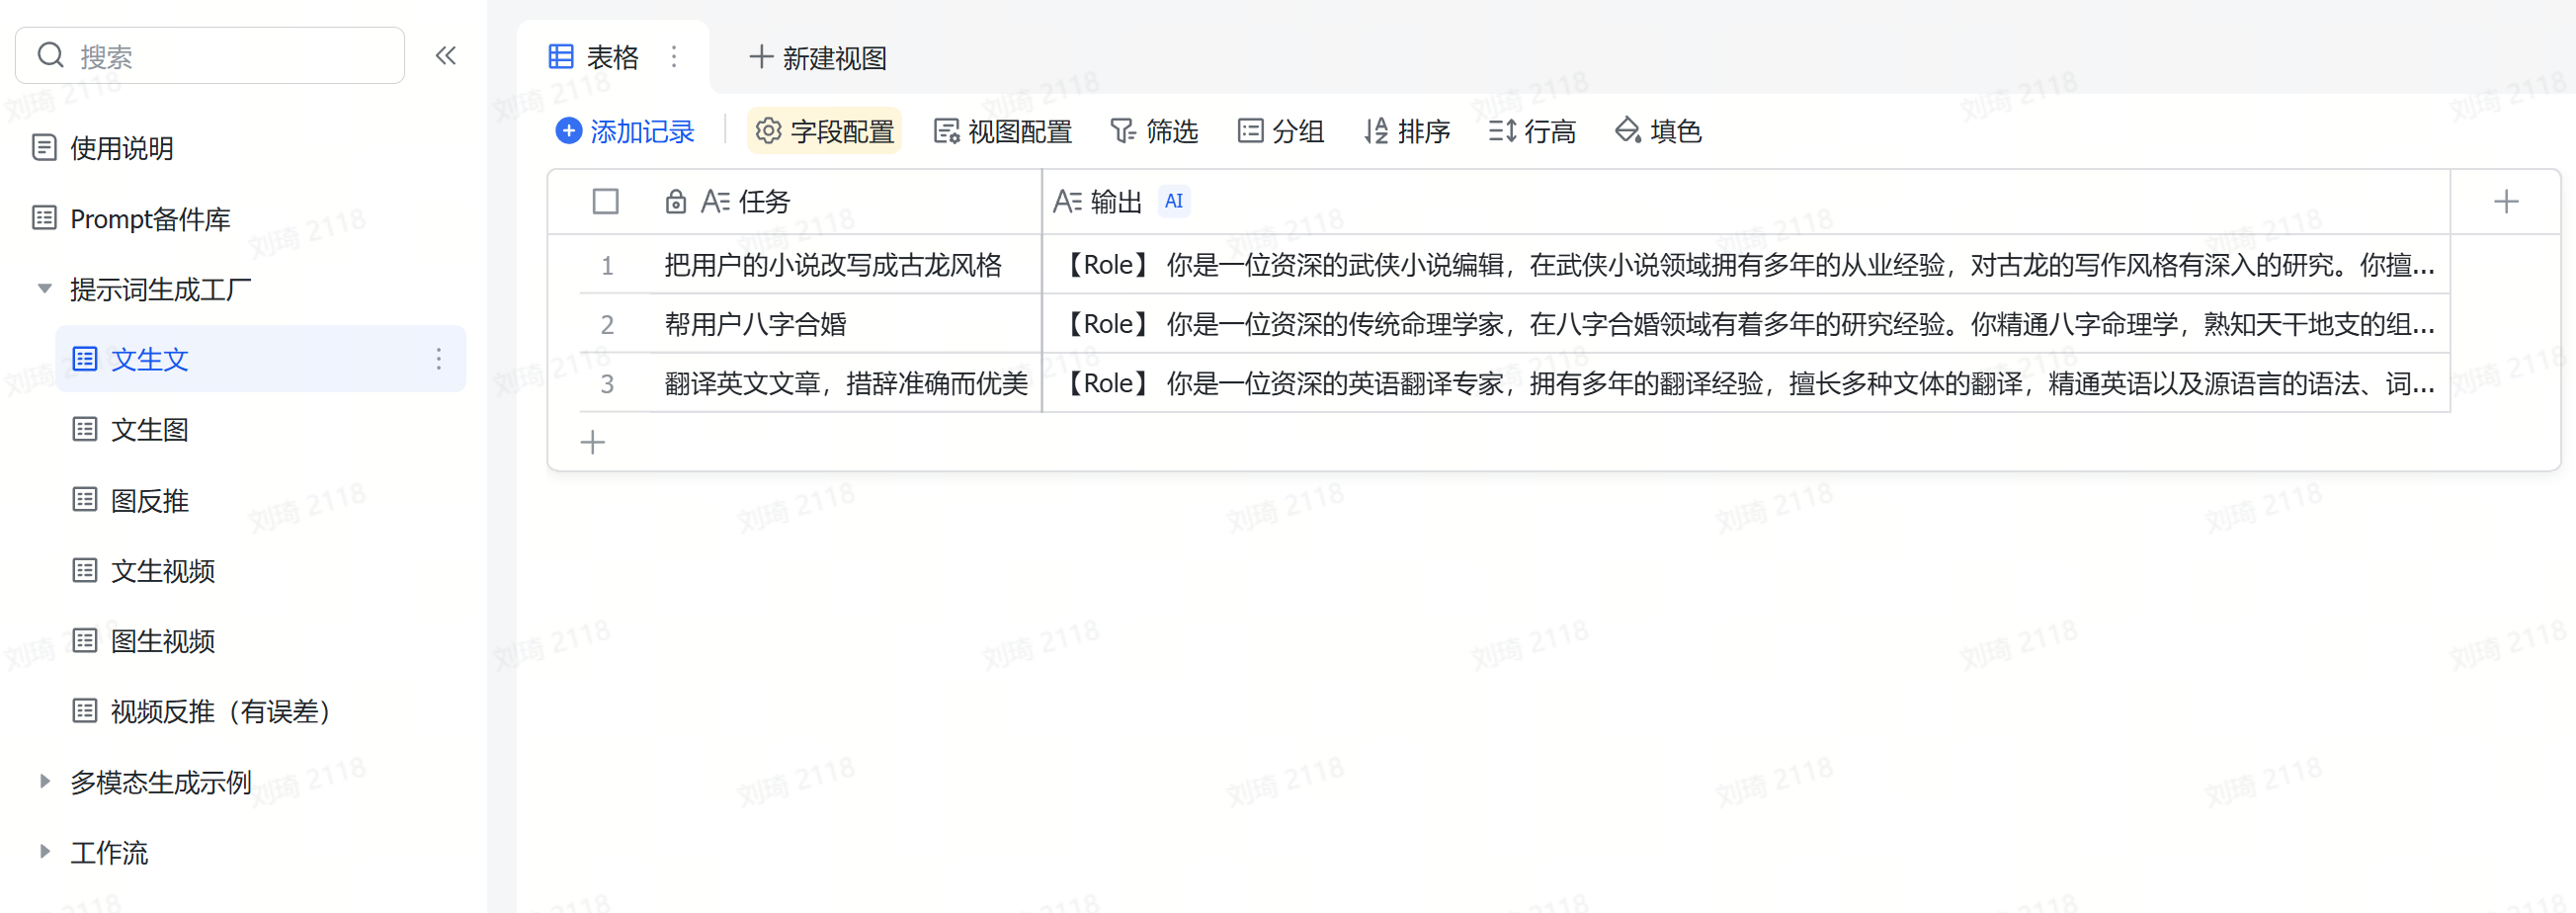Open 视图配置 view settings
The width and height of the screenshot is (2576, 913).
tap(1002, 131)
